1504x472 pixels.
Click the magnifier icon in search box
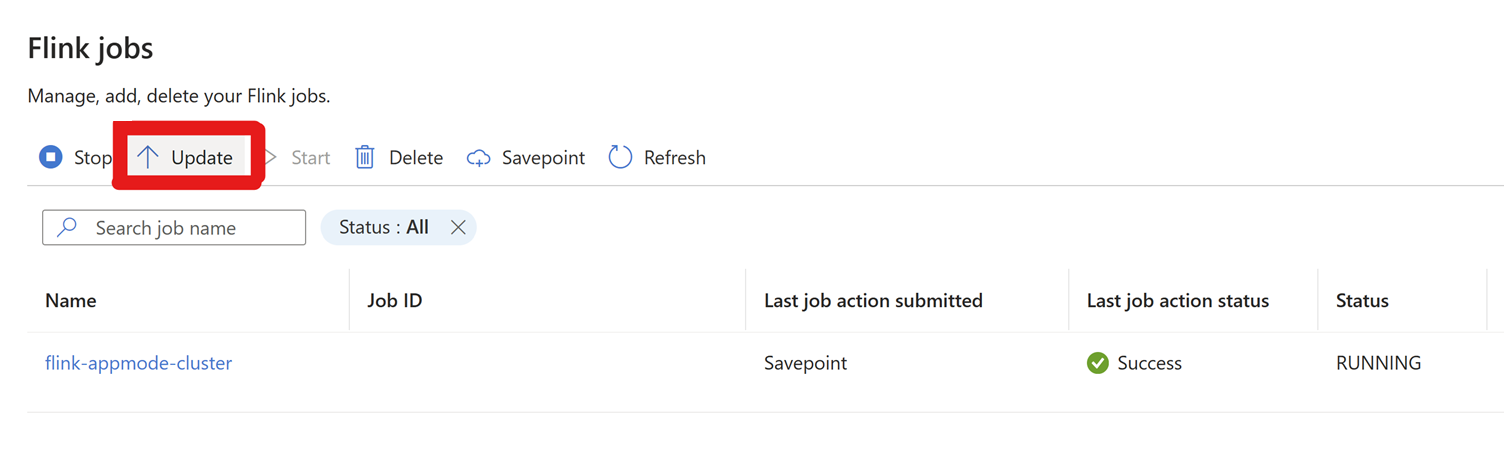pos(67,227)
